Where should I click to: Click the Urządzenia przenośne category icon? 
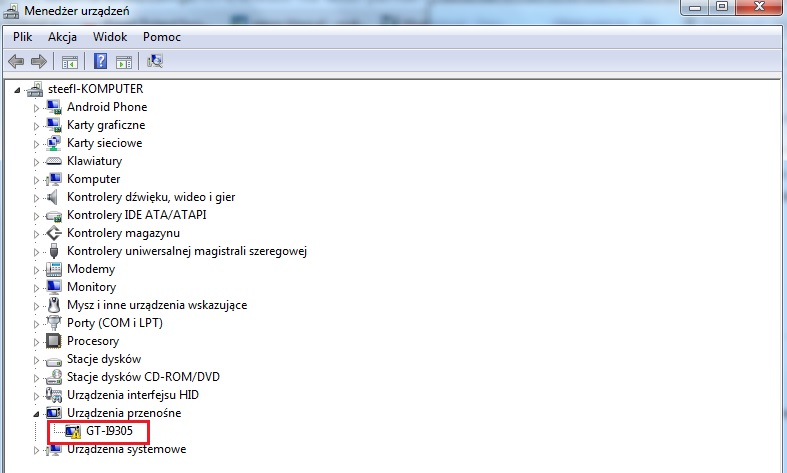pos(54,413)
